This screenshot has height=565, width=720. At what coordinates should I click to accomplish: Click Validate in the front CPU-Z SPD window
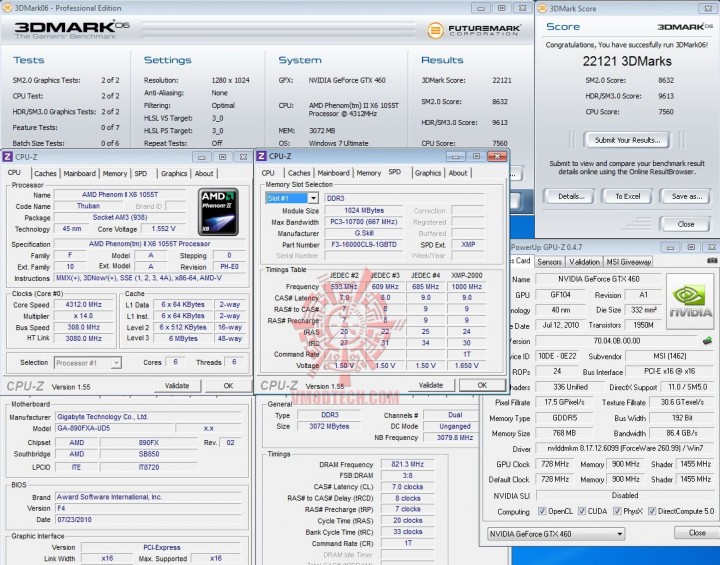click(431, 385)
